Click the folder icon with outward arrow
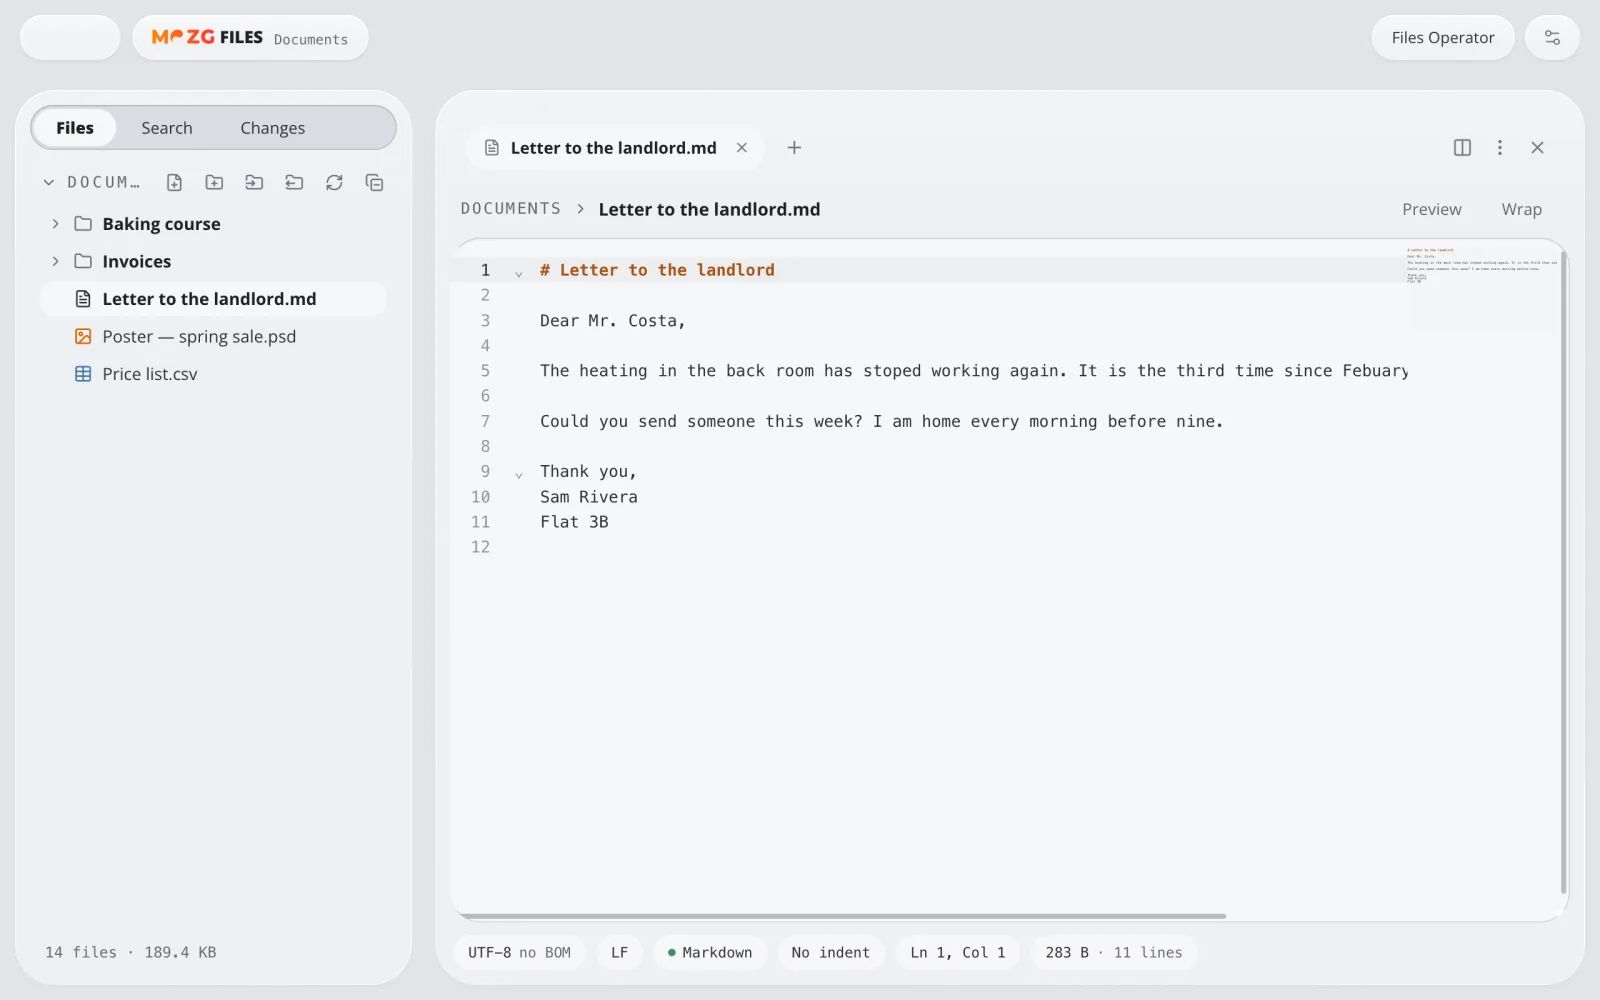Screen dimensions: 1600x1000 coord(294,182)
